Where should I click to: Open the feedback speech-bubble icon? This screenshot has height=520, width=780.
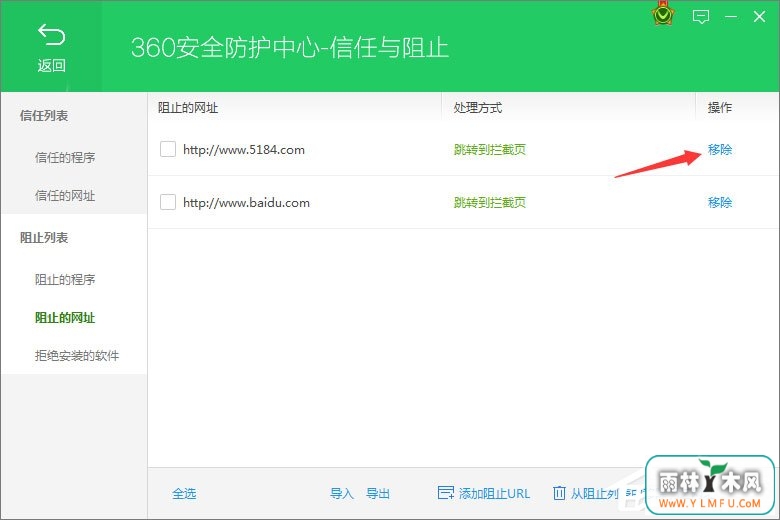(700, 17)
